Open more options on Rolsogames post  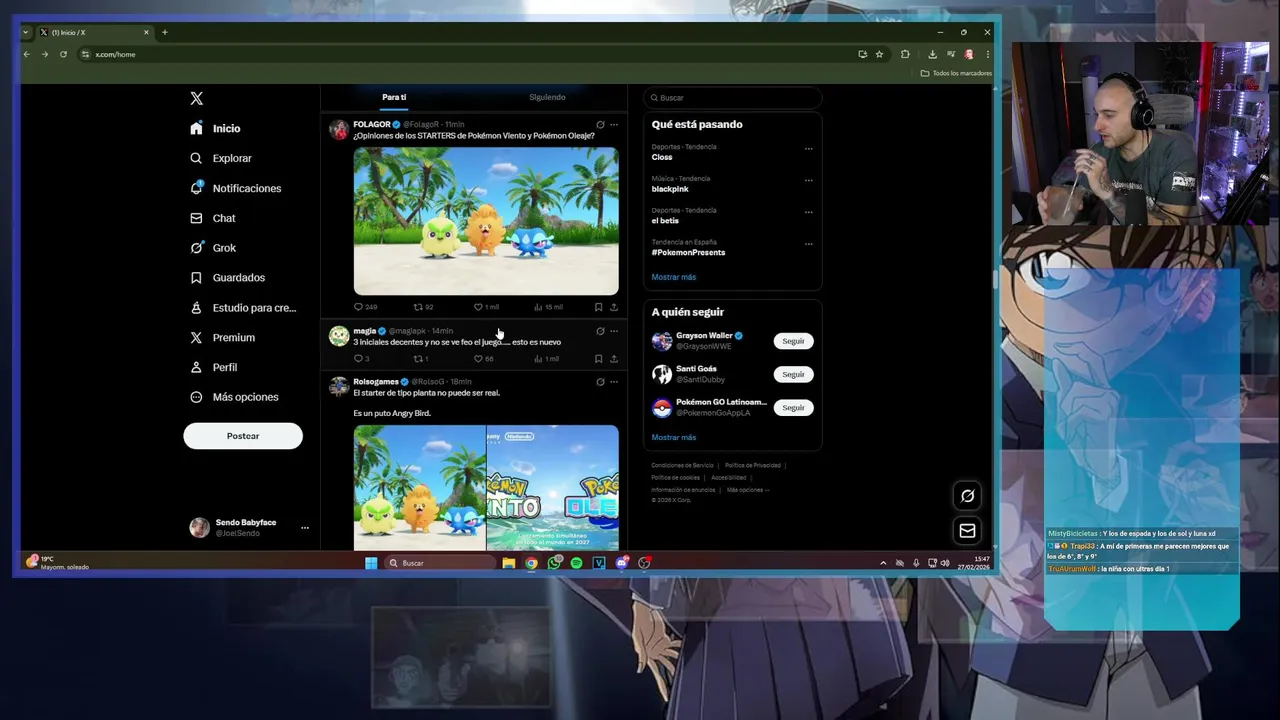click(614, 382)
